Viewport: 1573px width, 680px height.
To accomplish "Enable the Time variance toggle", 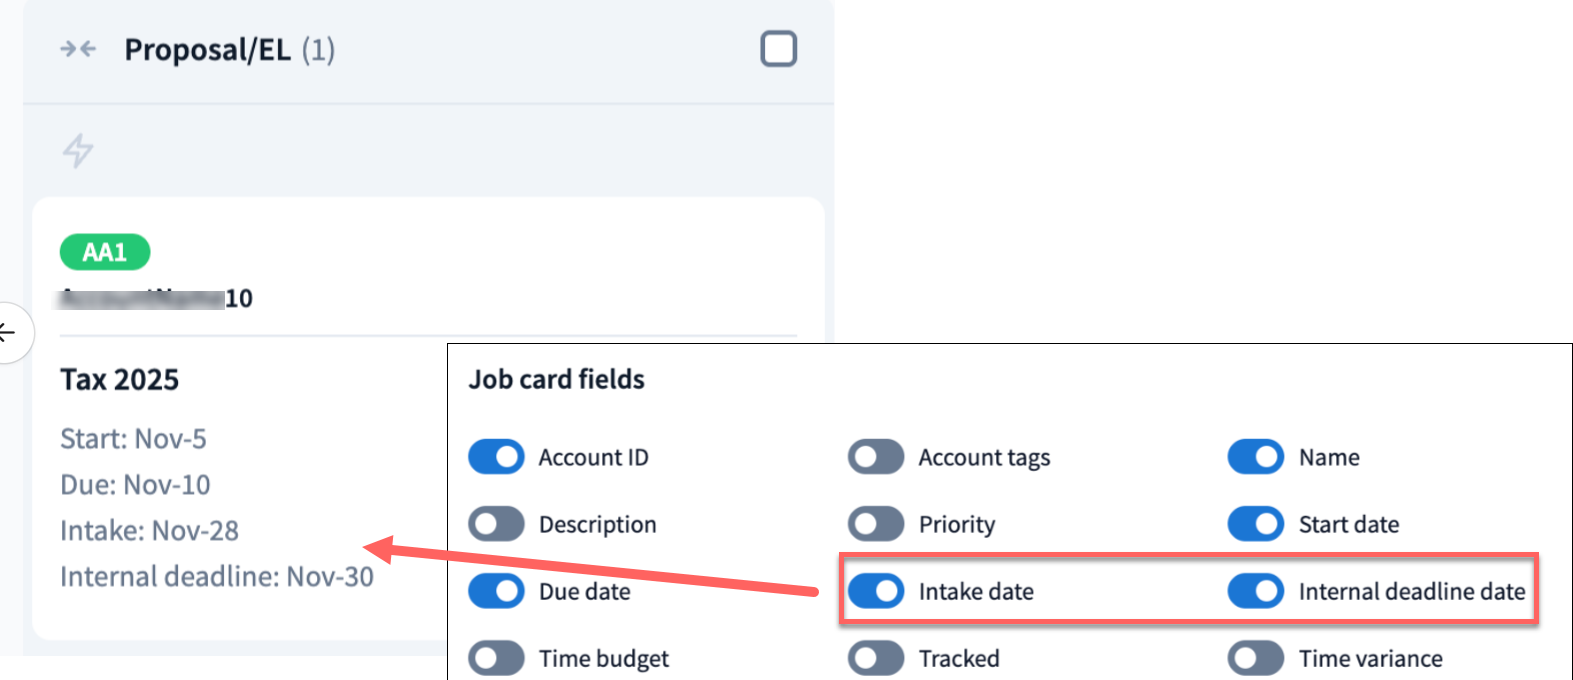I will (x=1256, y=658).
